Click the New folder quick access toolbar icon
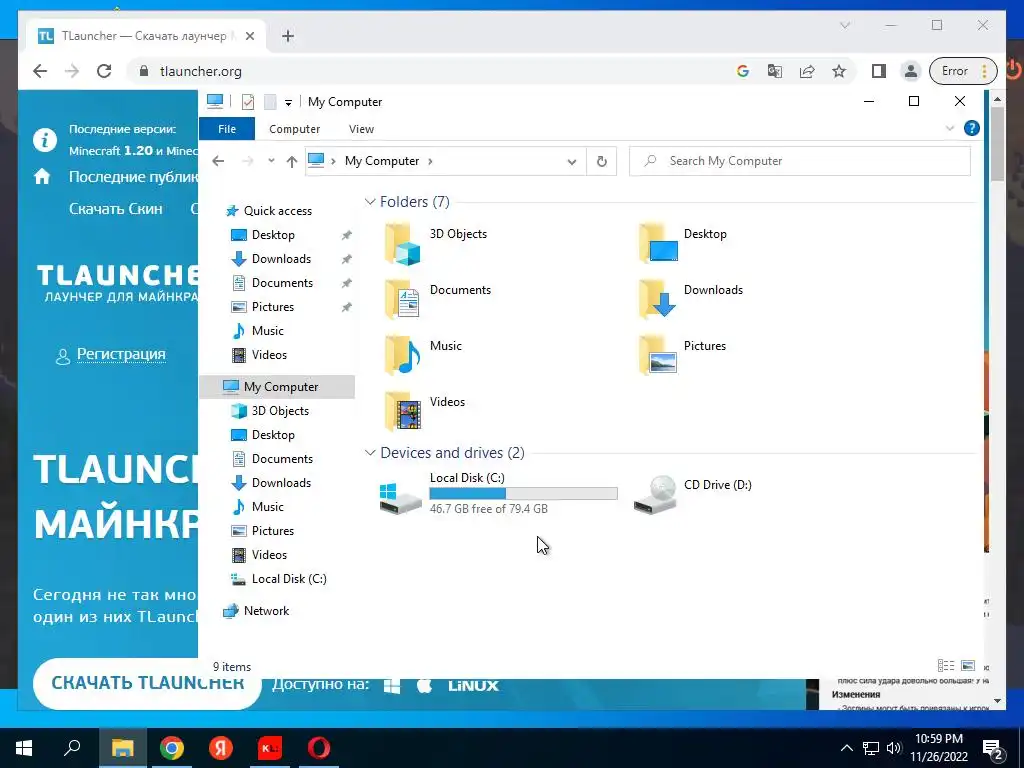 click(270, 102)
